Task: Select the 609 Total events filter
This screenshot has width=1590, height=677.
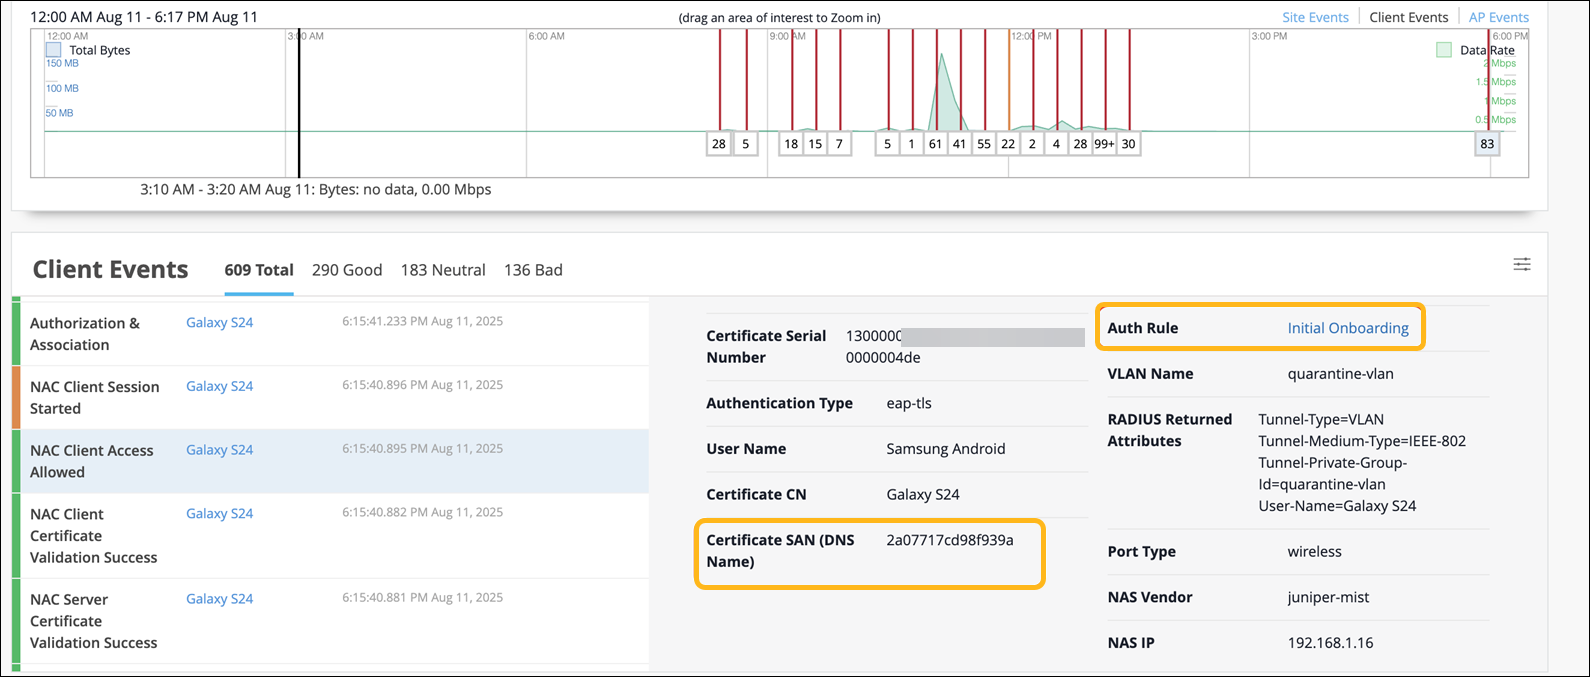Action: (259, 270)
